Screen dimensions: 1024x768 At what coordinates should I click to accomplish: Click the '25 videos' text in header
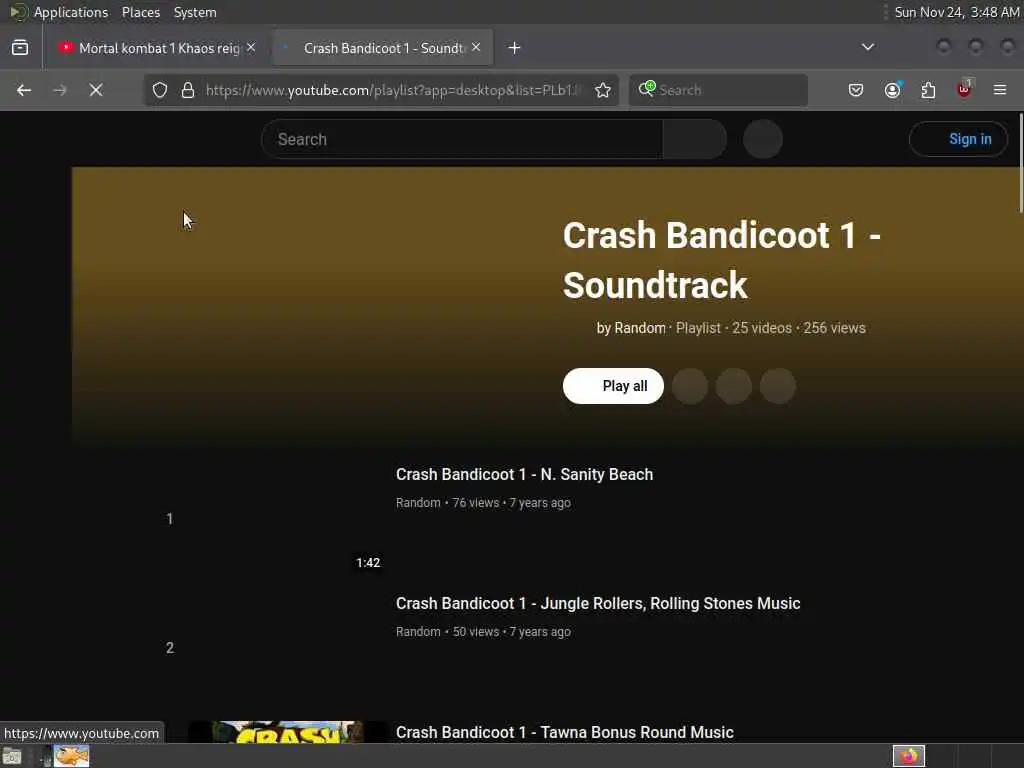pos(761,328)
